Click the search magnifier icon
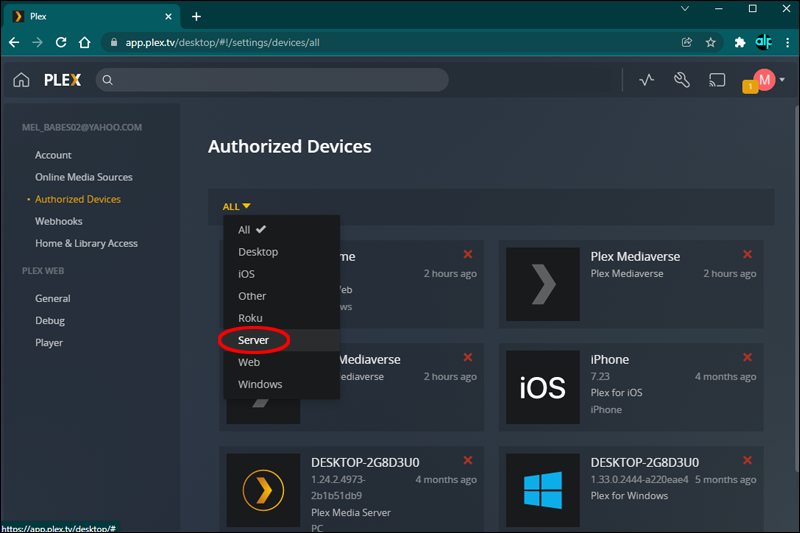The image size is (800, 533). [107, 80]
